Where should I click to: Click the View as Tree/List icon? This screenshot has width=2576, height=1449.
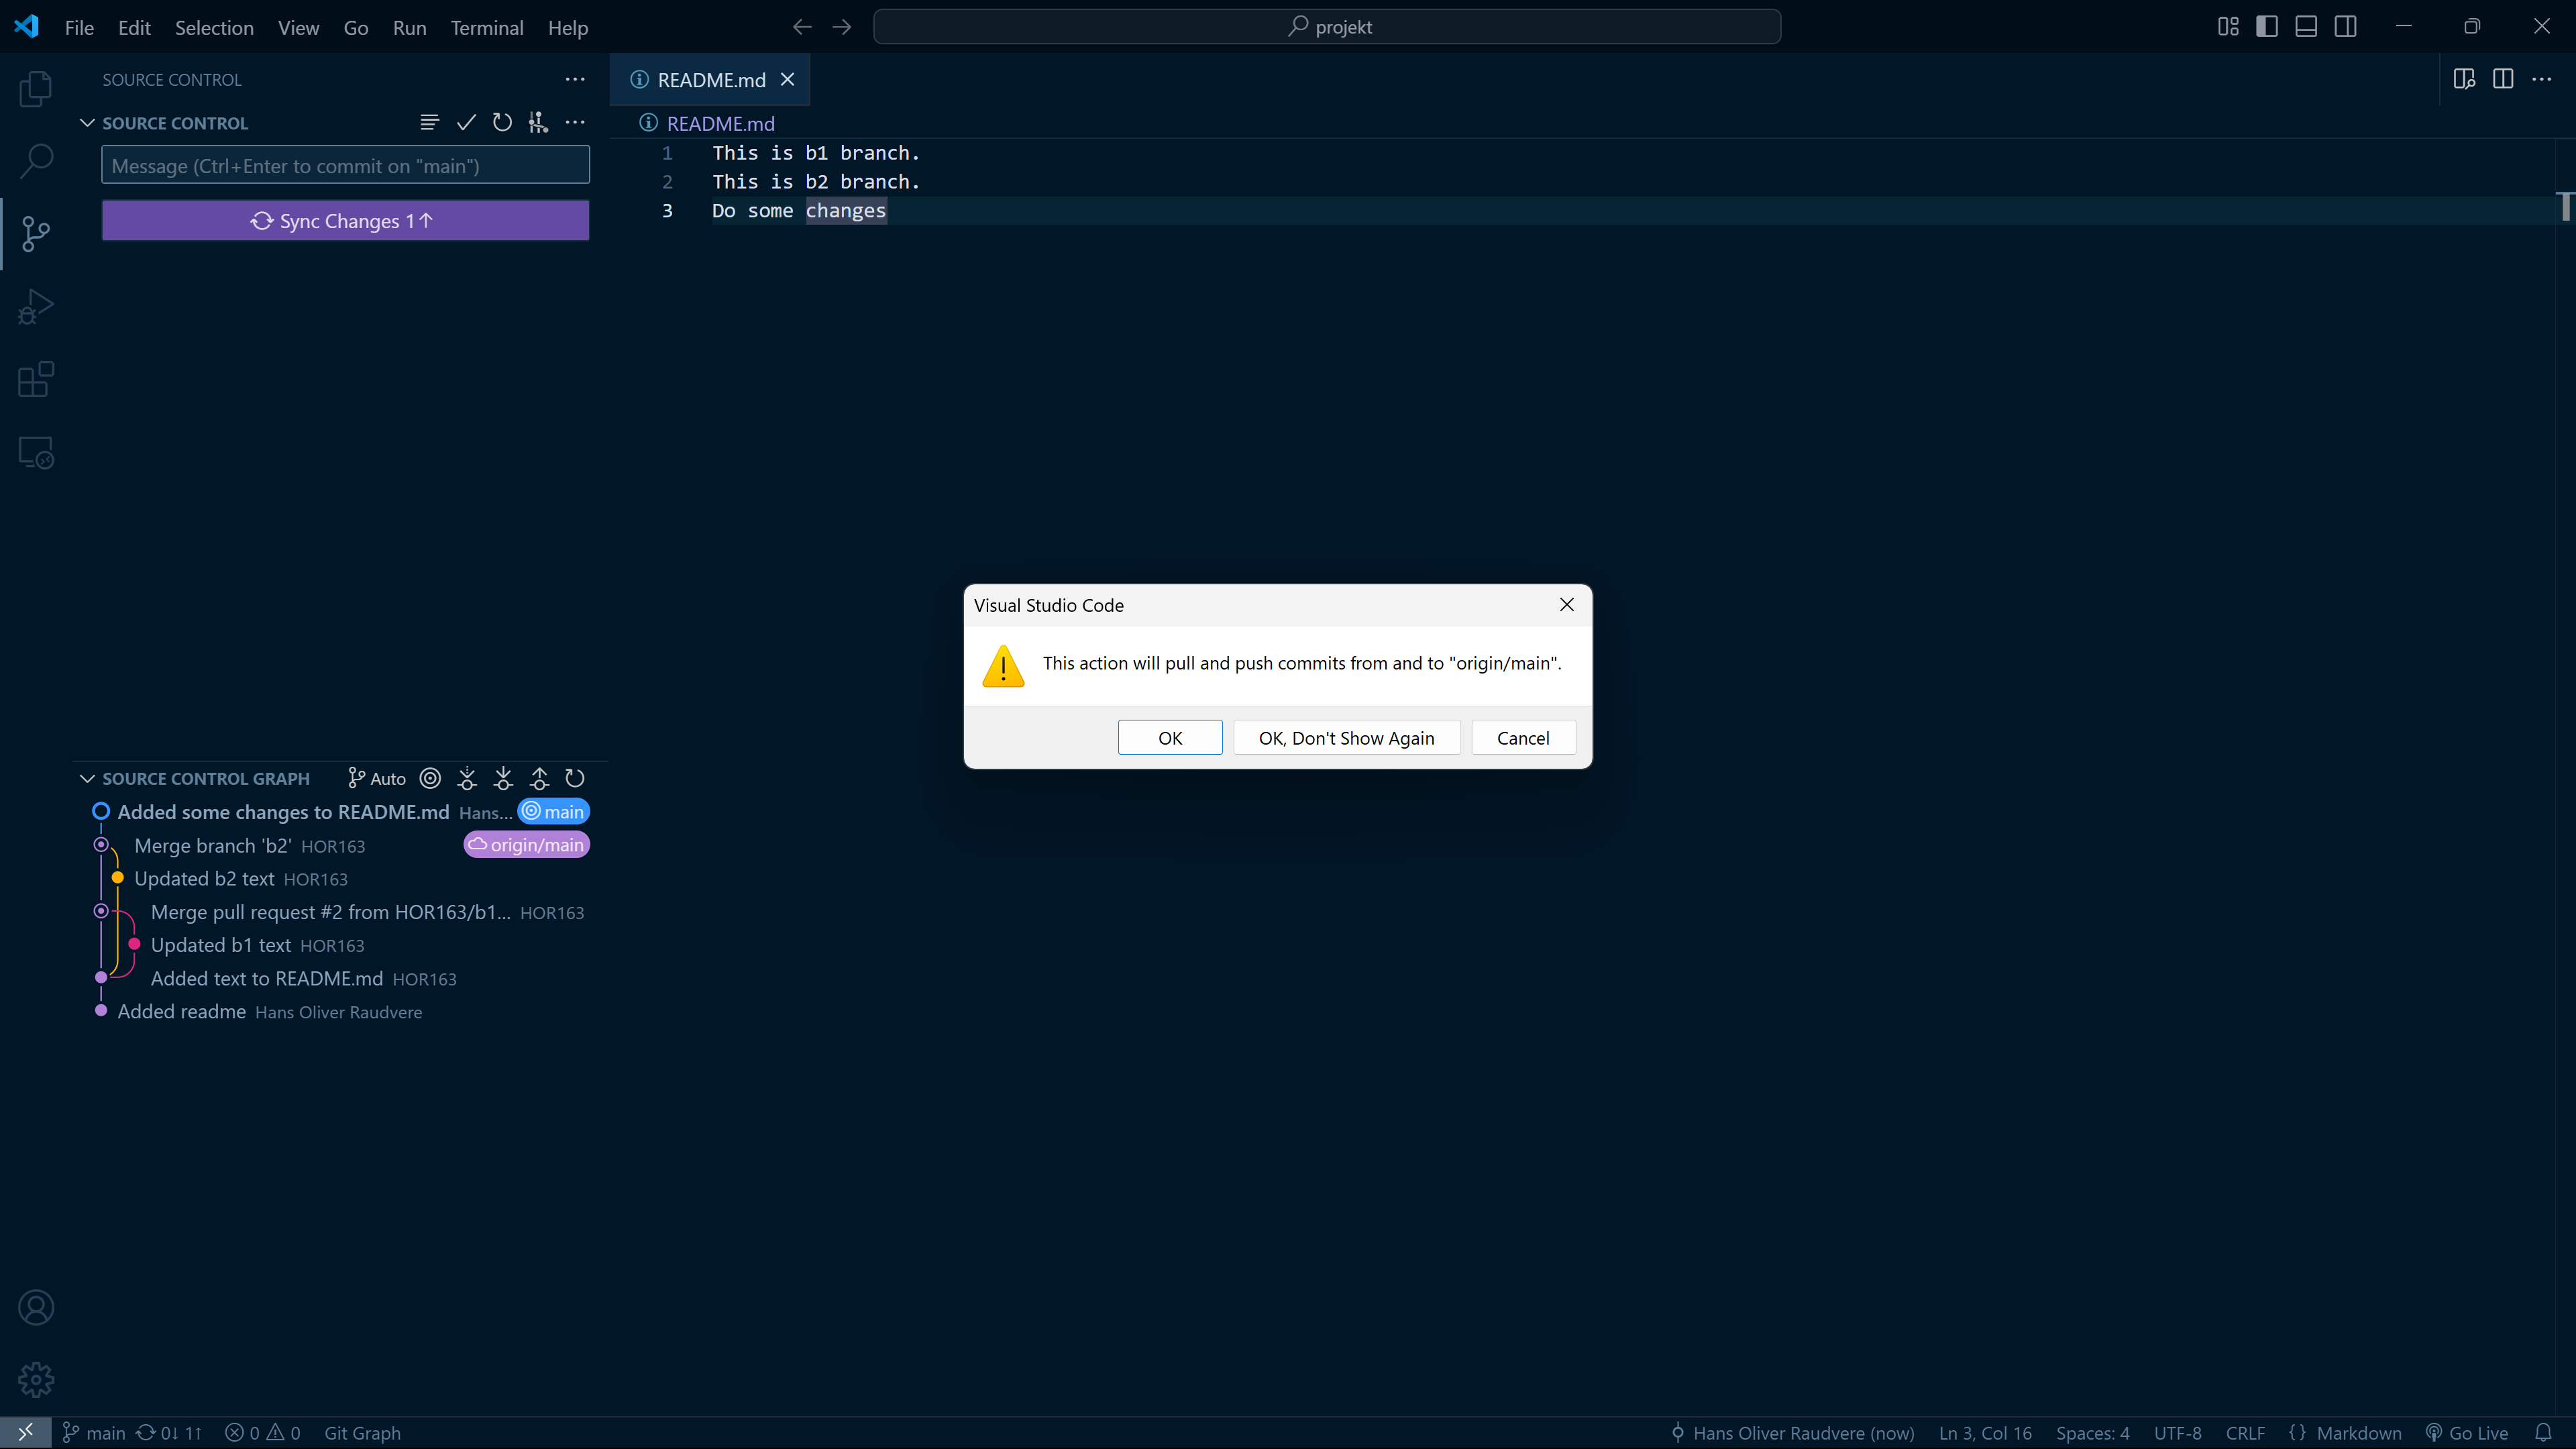430,122
